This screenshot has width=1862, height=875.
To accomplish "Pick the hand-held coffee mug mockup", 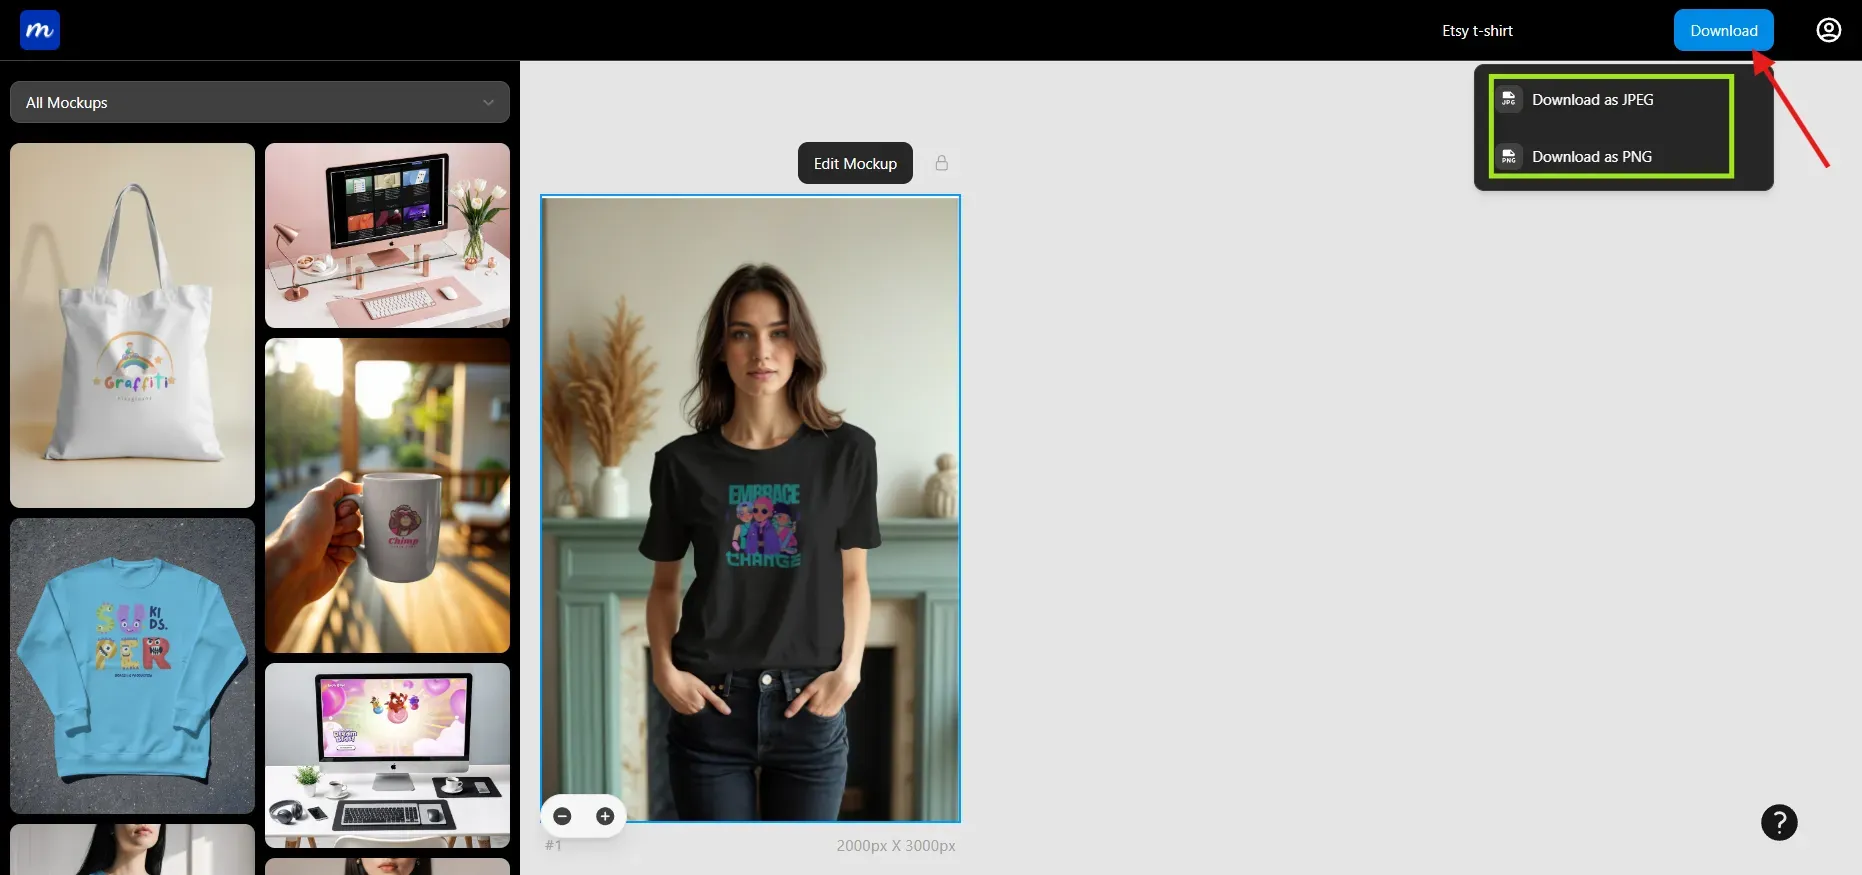I will (387, 495).
